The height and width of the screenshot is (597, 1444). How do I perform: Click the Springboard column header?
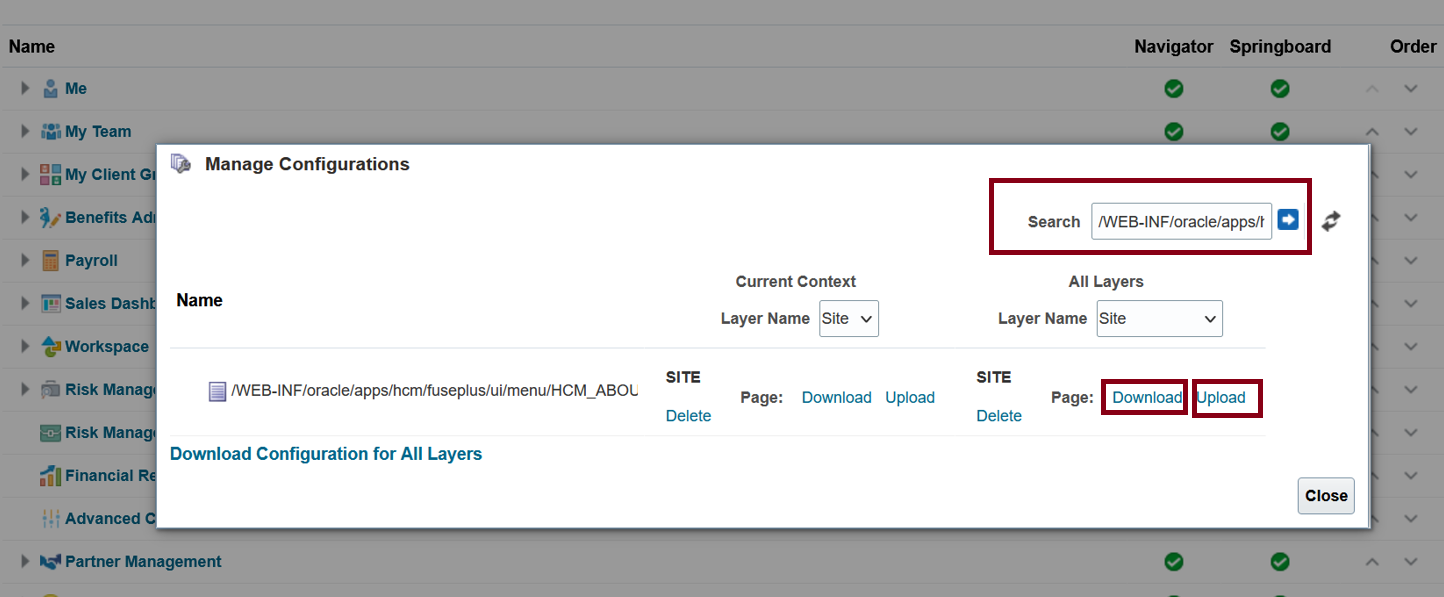coord(1280,47)
